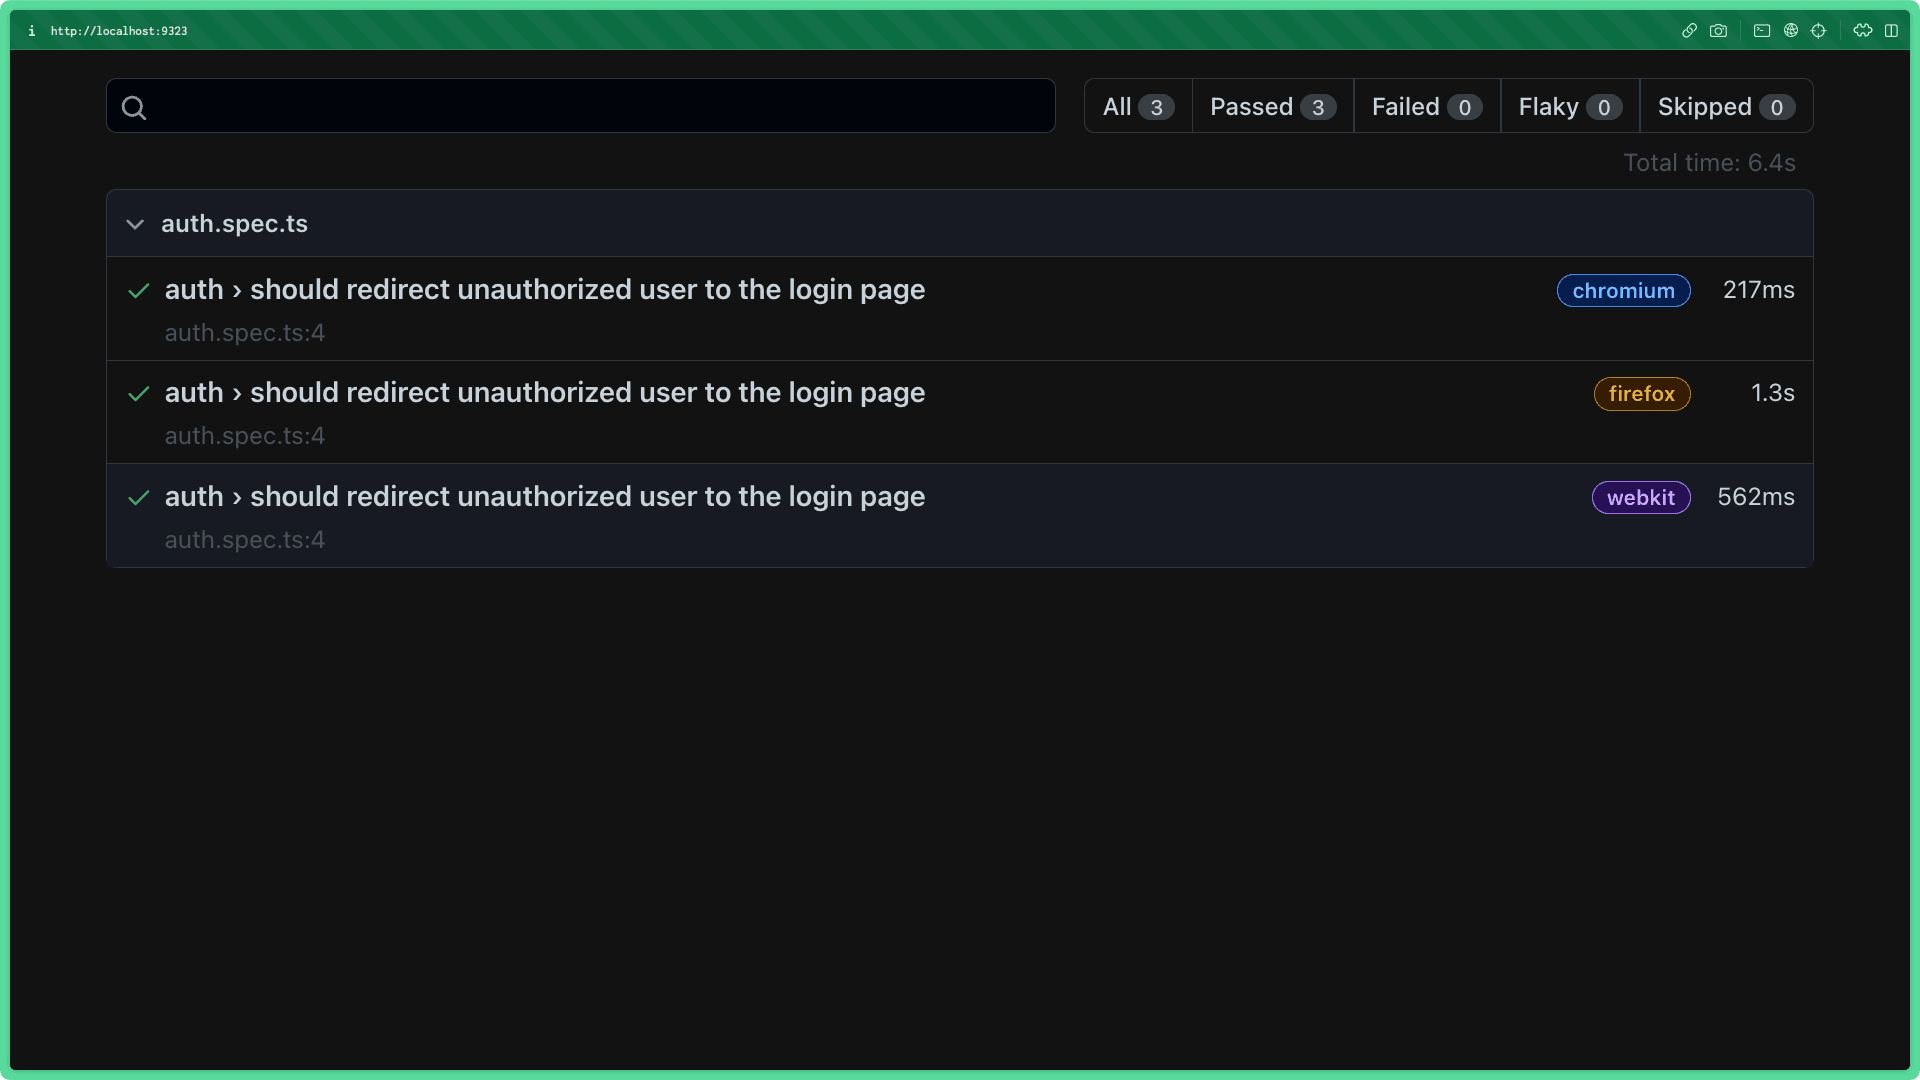The image size is (1920, 1080).
Task: Take a screenshot with the camera icon
Action: 1718,31
